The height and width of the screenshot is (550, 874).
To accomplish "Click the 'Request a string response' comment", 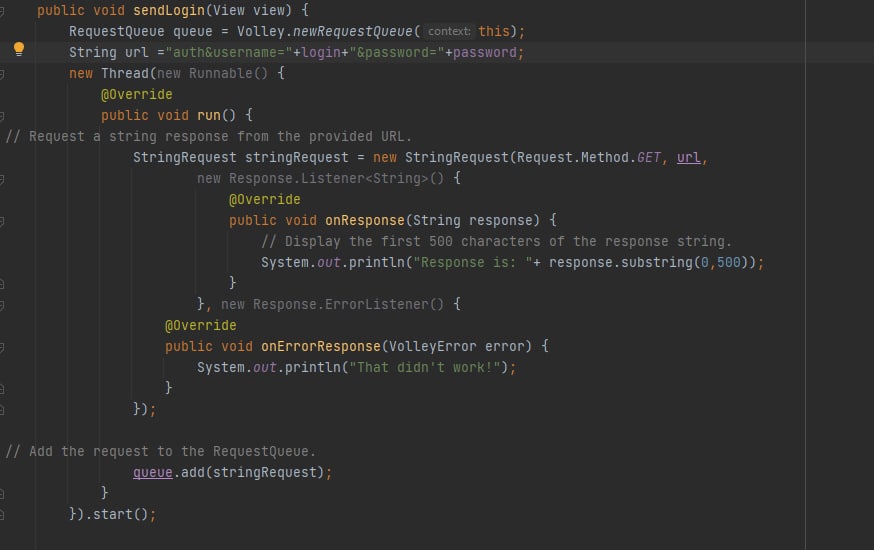I will pos(208,137).
